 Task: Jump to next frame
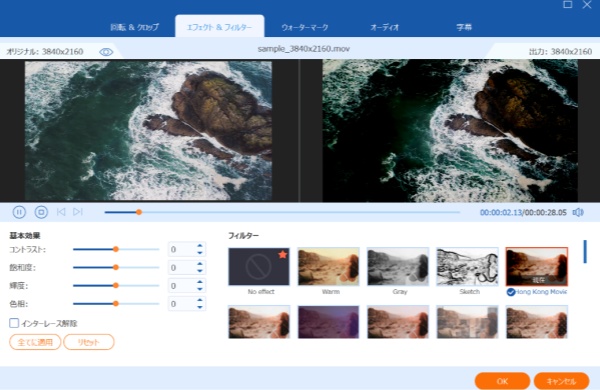78,212
